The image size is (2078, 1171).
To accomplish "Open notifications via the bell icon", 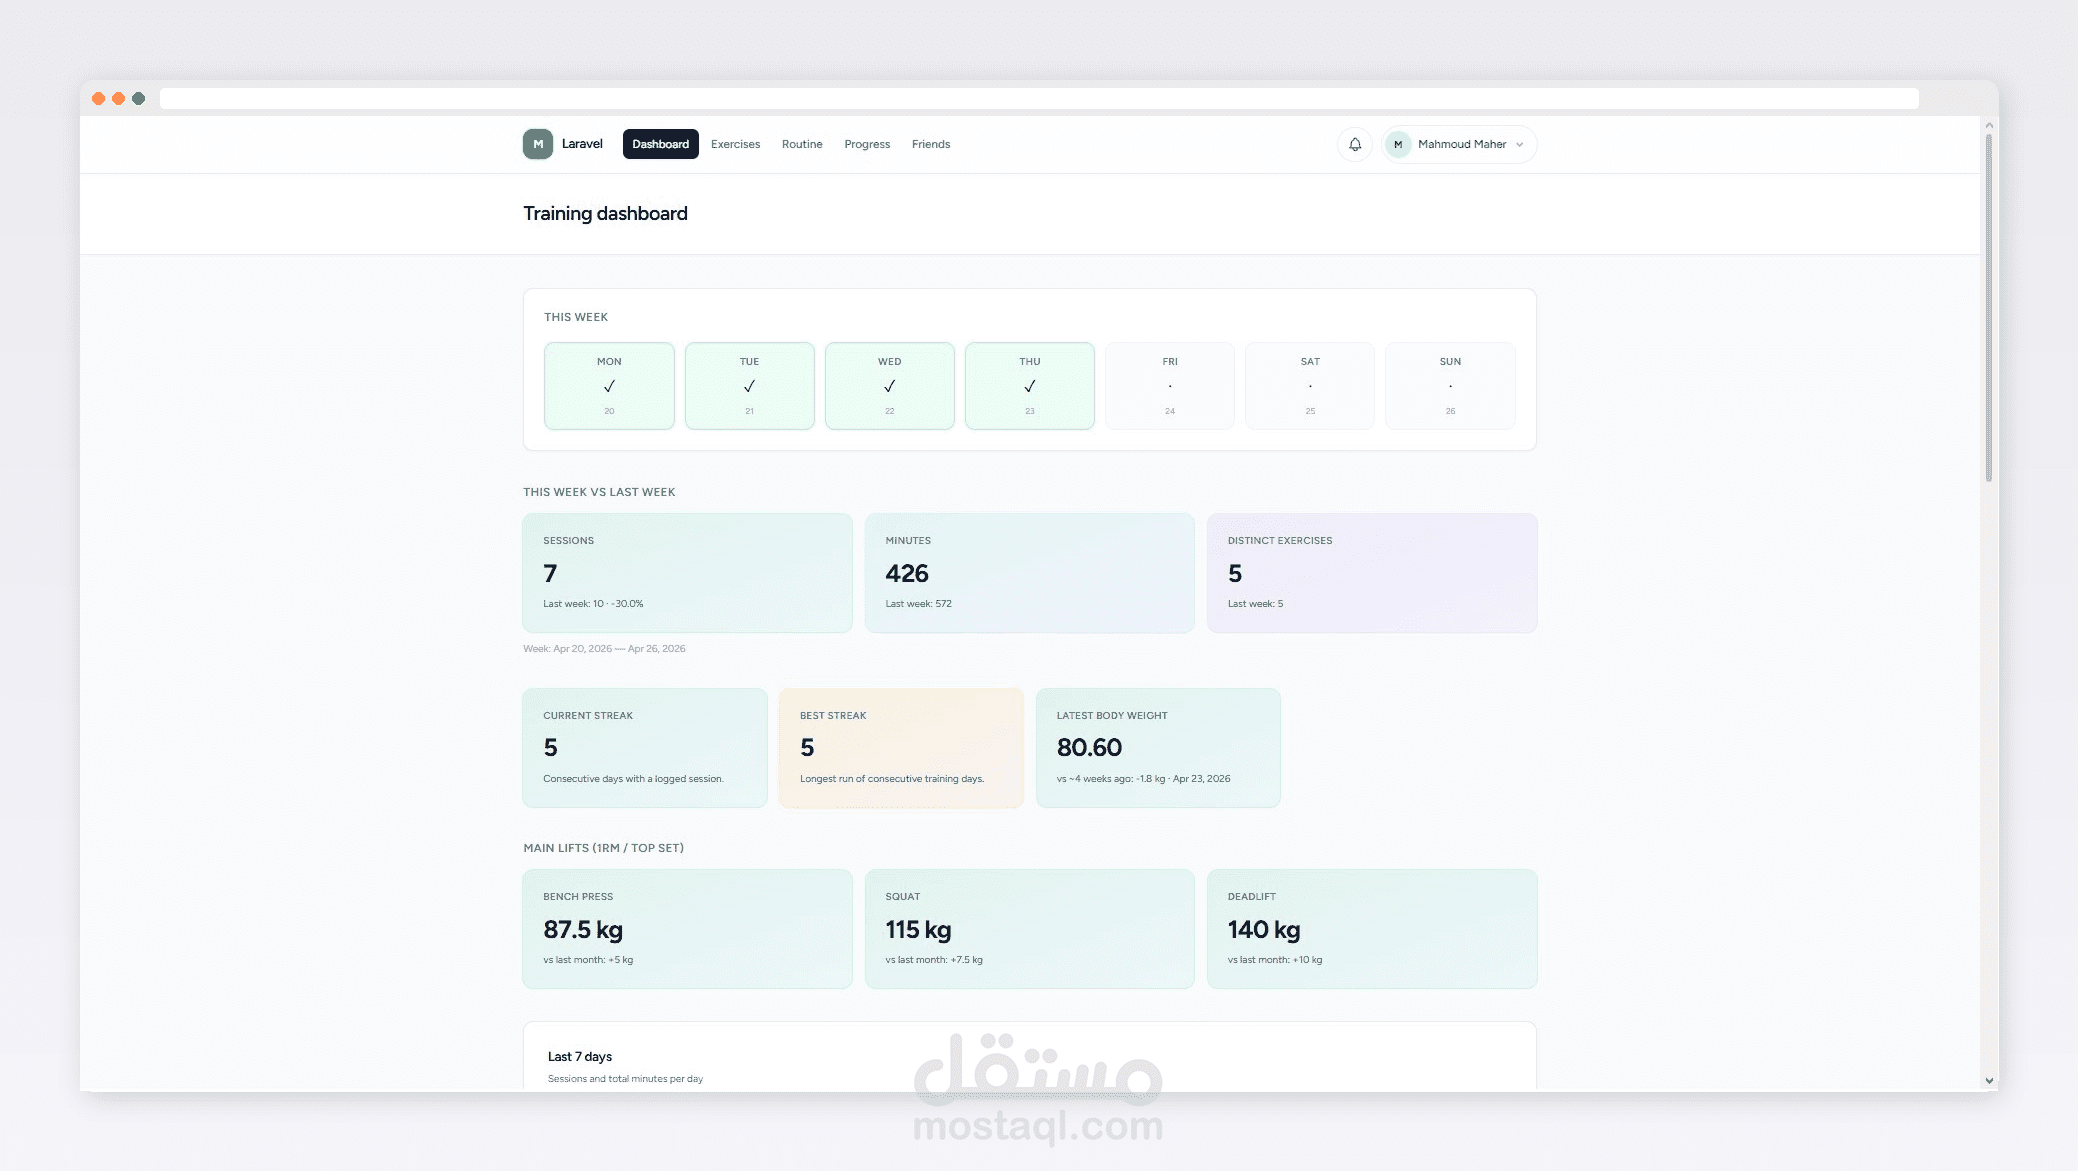I will click(x=1355, y=144).
